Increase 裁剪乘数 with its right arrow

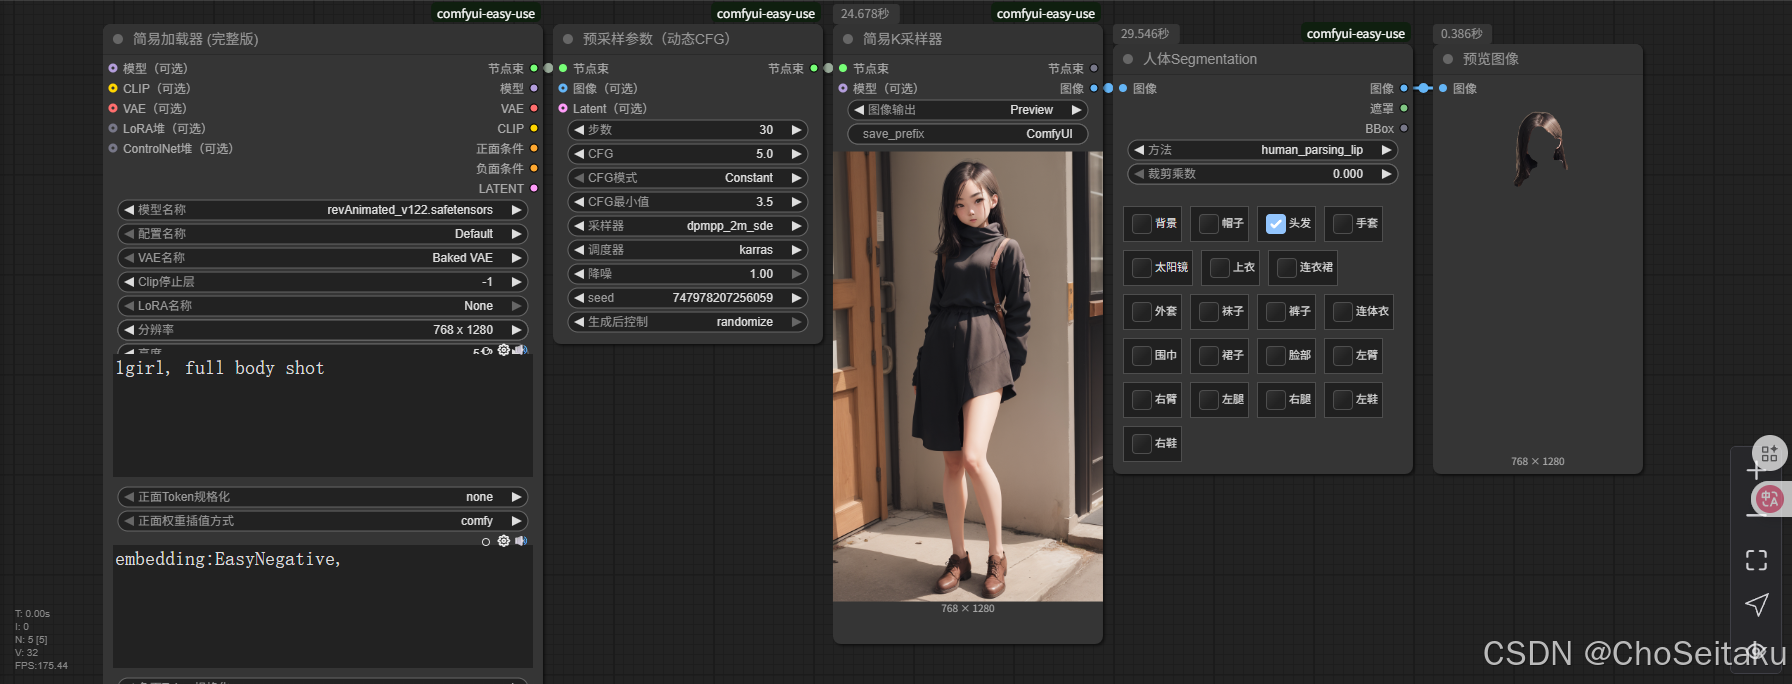[x=1387, y=174]
